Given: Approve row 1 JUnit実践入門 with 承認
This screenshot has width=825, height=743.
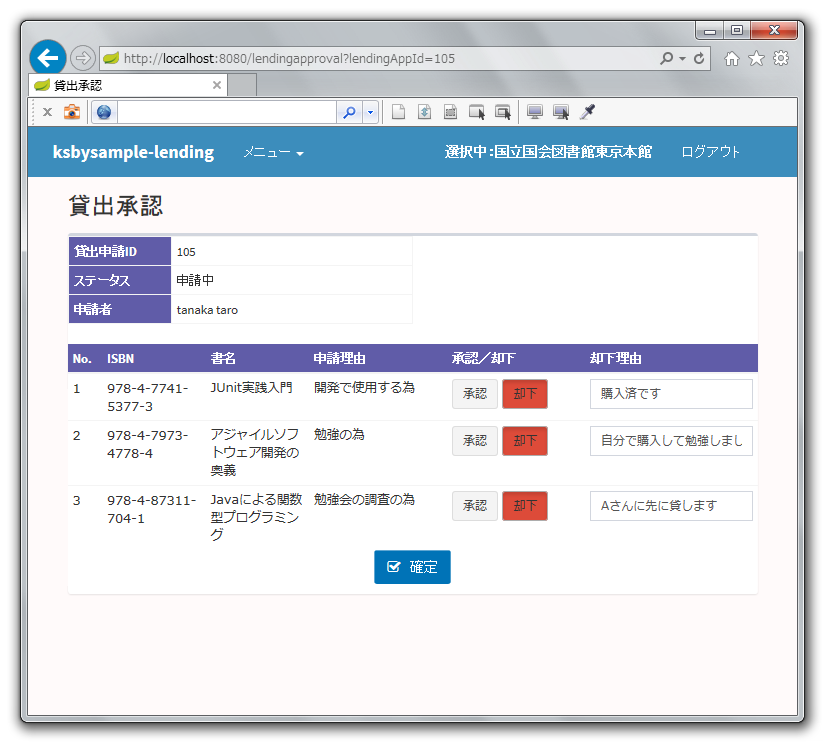Looking at the screenshot, I should point(475,394).
